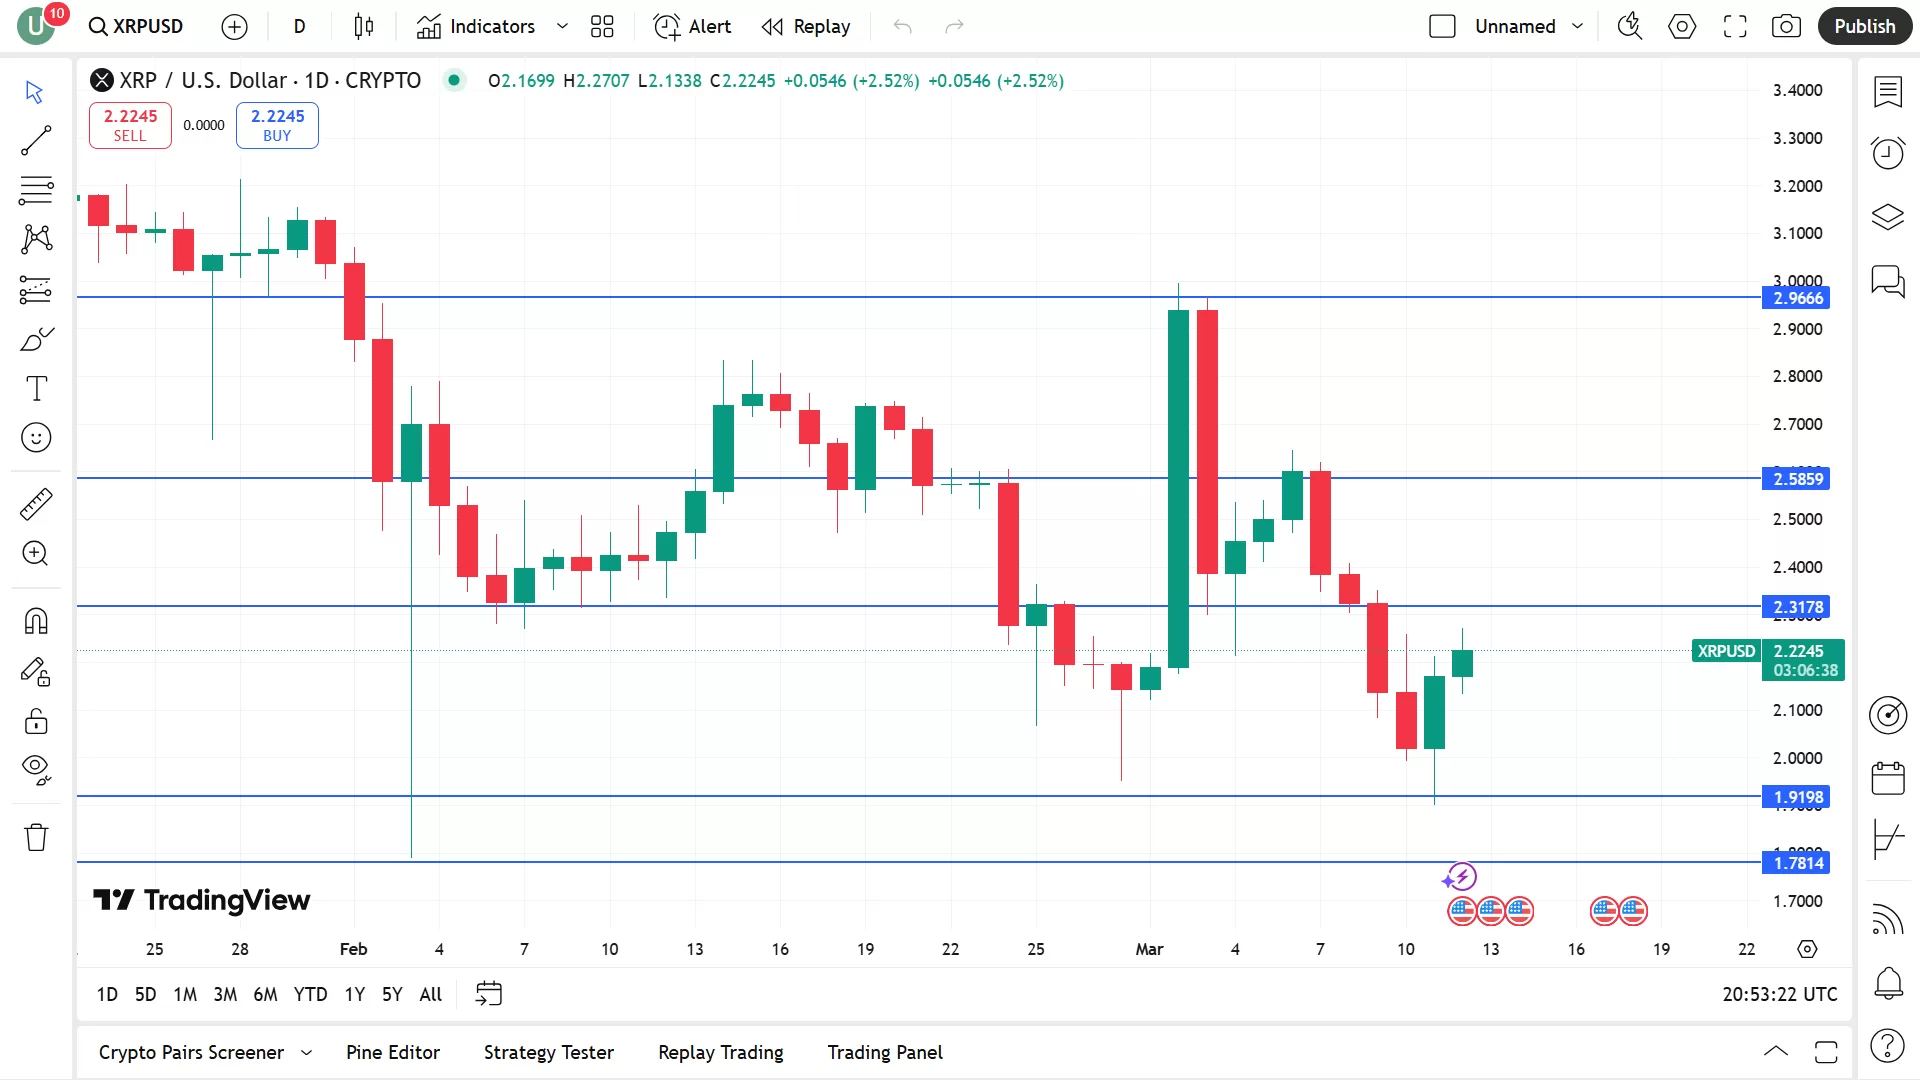Switch to the Strategy Tester tab
Viewport: 1920px width, 1080px height.
pos(549,1051)
